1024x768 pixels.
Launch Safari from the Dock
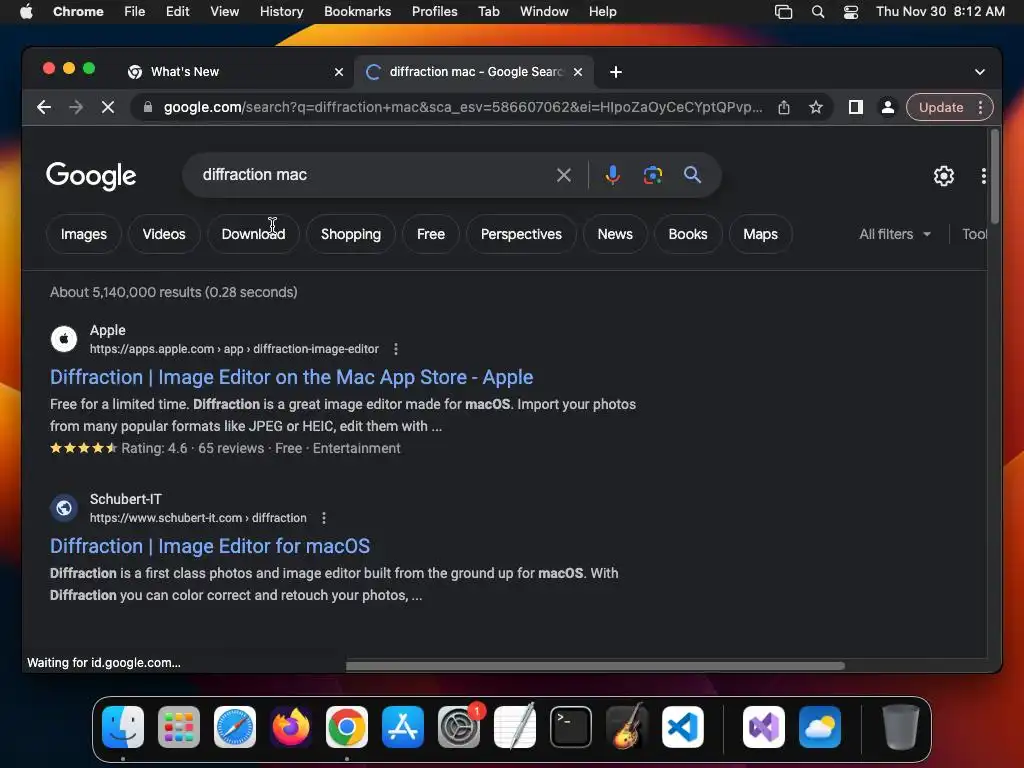click(x=235, y=727)
